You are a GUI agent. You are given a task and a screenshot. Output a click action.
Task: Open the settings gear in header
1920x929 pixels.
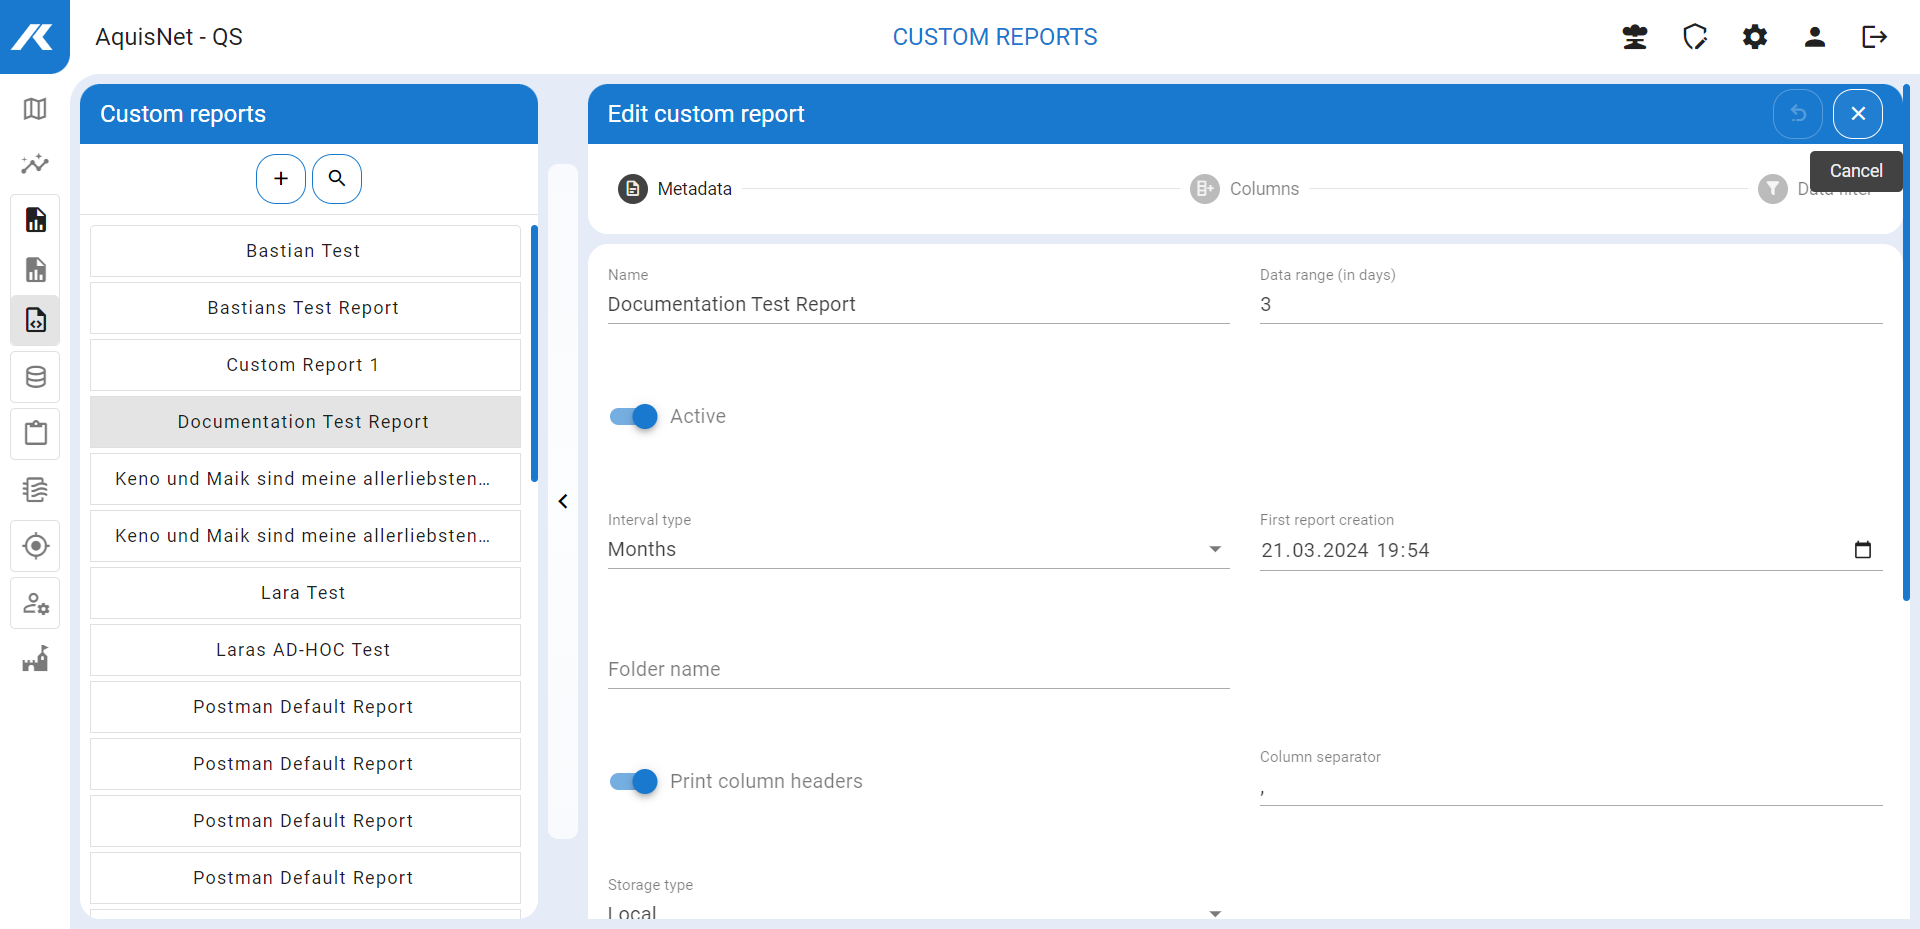[x=1755, y=37]
